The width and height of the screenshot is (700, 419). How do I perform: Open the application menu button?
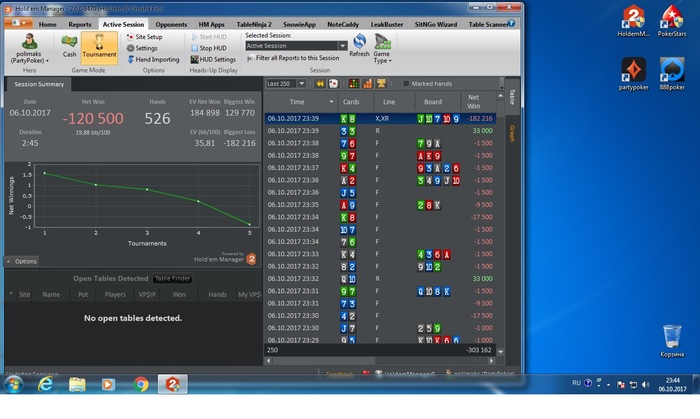click(19, 23)
